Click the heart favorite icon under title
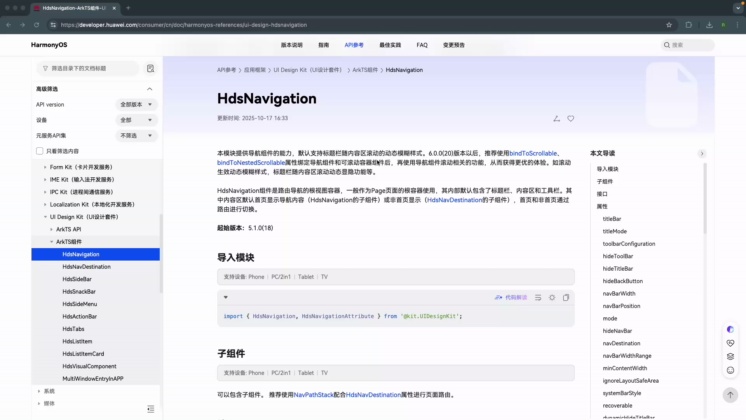Viewport: 746px width, 420px height. click(x=571, y=118)
